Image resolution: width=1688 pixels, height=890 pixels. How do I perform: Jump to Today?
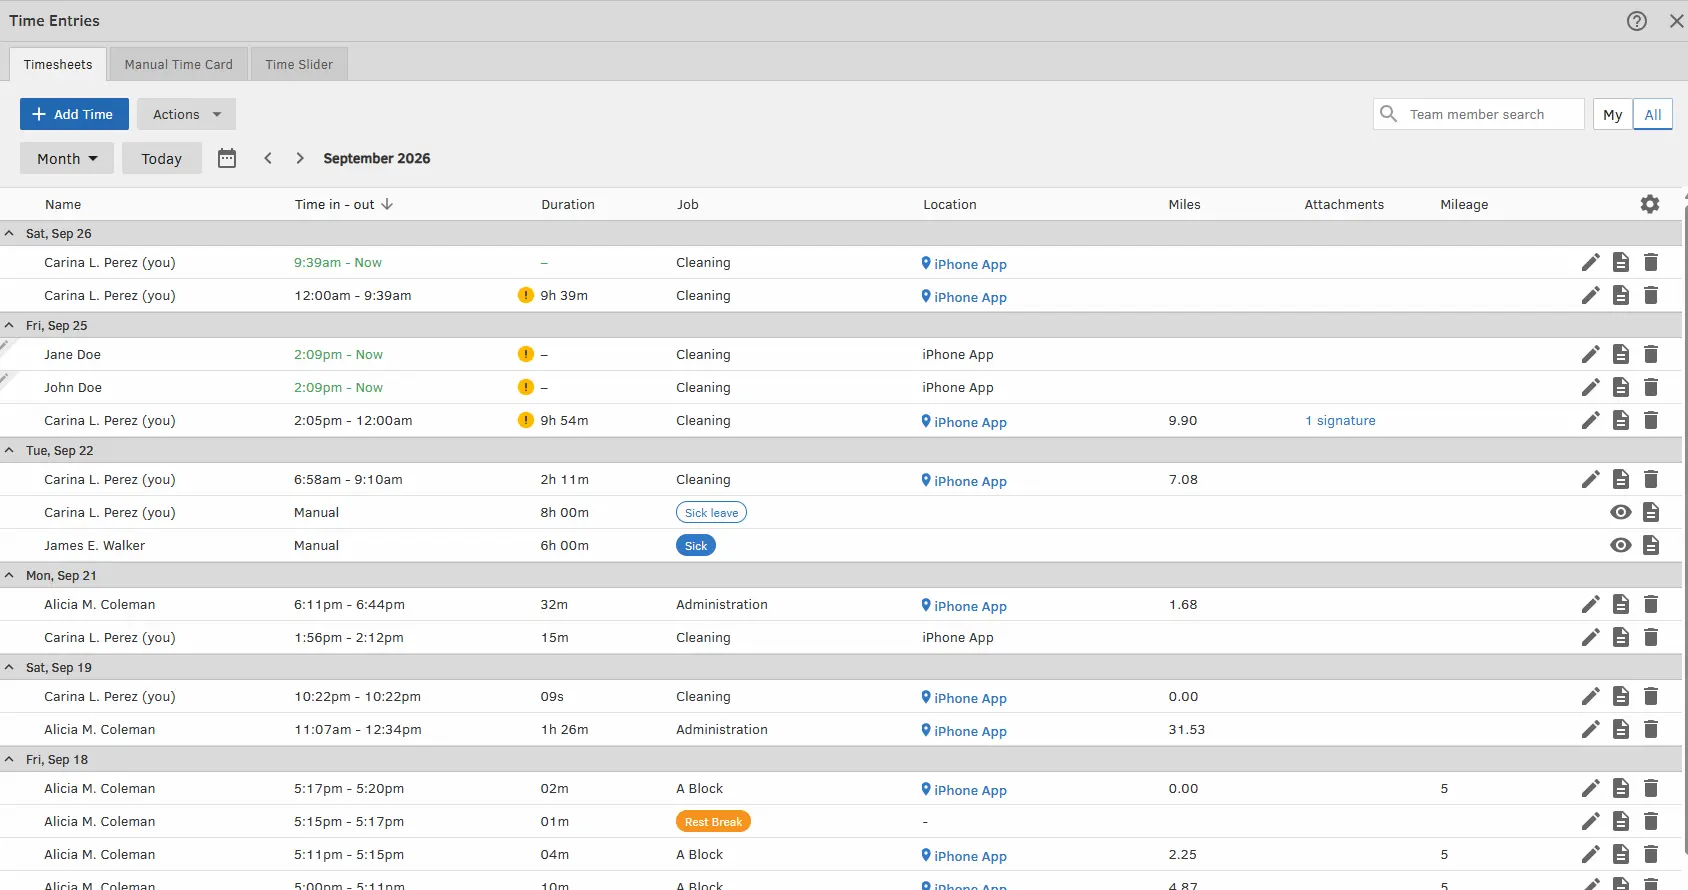point(162,158)
